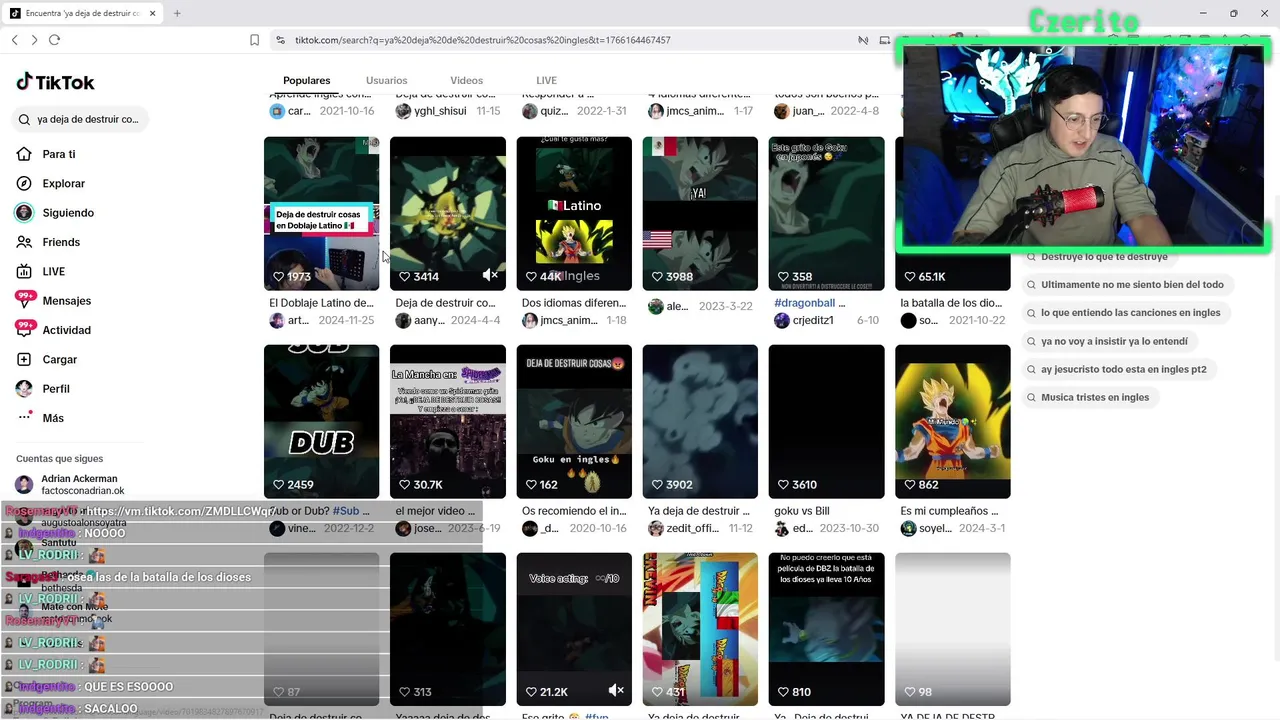
Task: Open Actividad notifications icon
Action: tap(24, 329)
